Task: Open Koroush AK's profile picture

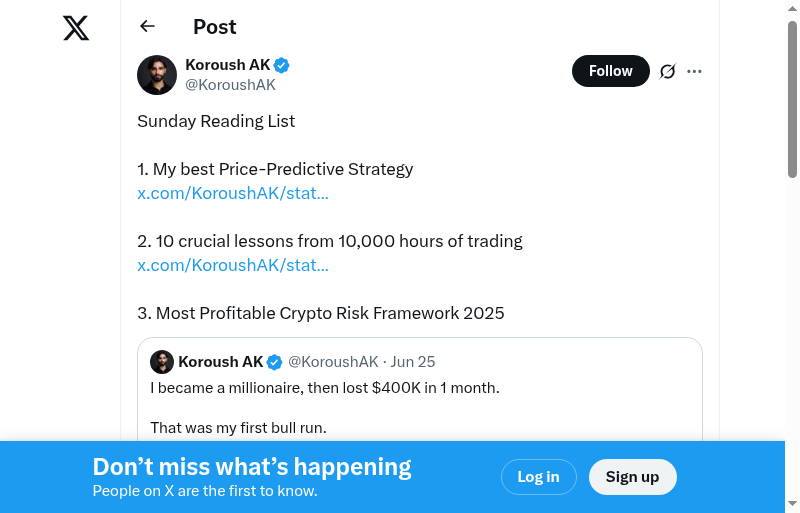Action: click(x=157, y=75)
